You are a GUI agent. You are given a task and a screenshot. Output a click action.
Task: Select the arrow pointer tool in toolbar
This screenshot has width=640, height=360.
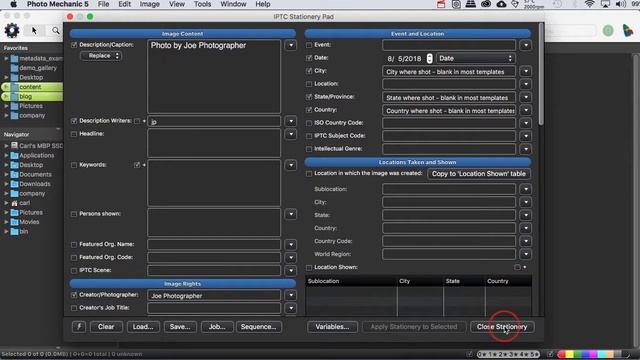point(34,31)
